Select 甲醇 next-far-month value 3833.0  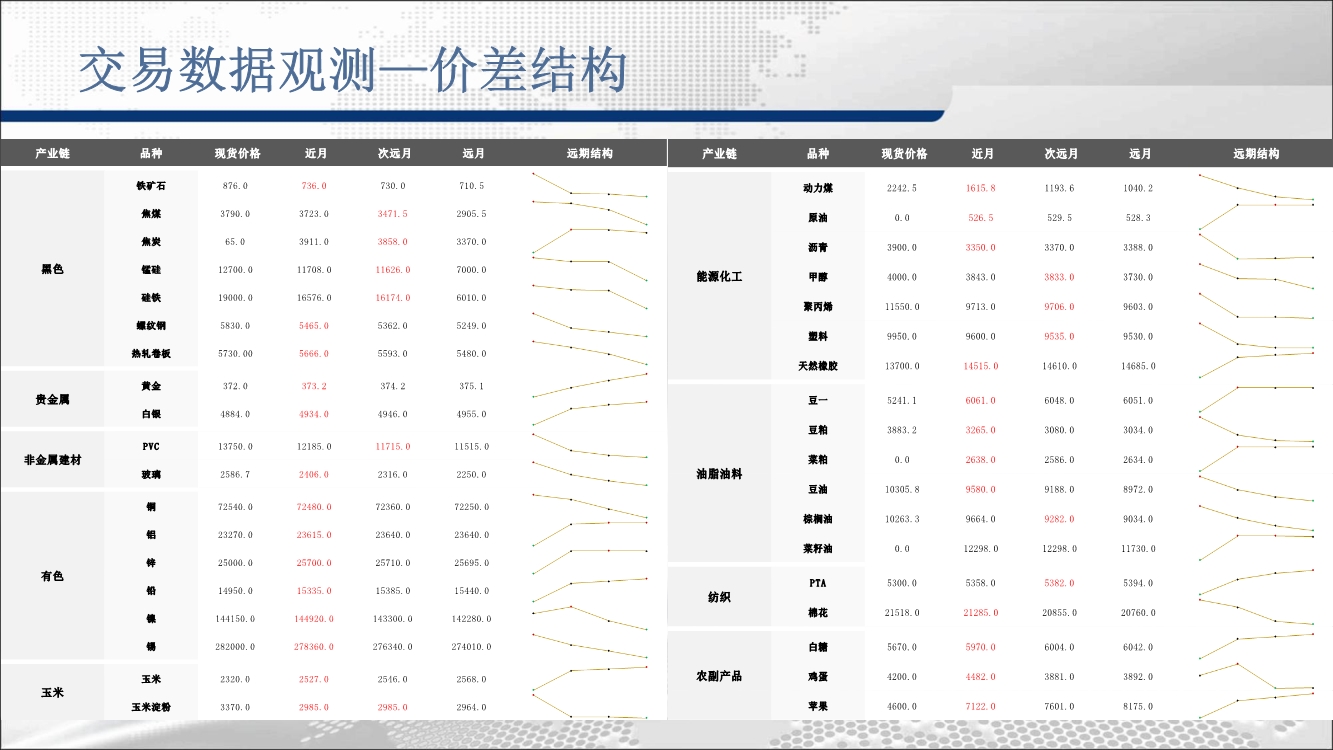point(1060,277)
